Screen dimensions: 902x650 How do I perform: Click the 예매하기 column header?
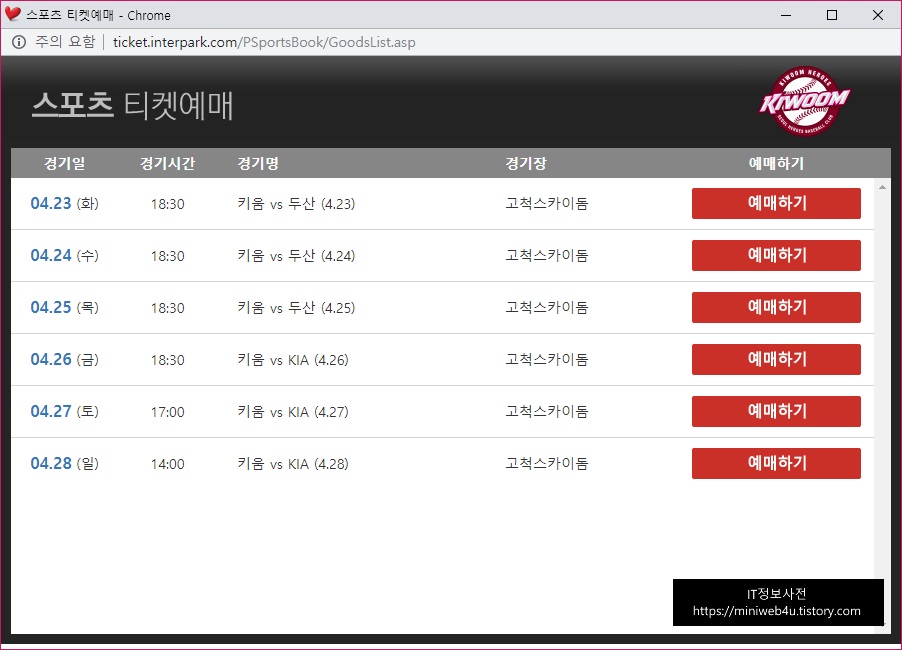tap(776, 163)
